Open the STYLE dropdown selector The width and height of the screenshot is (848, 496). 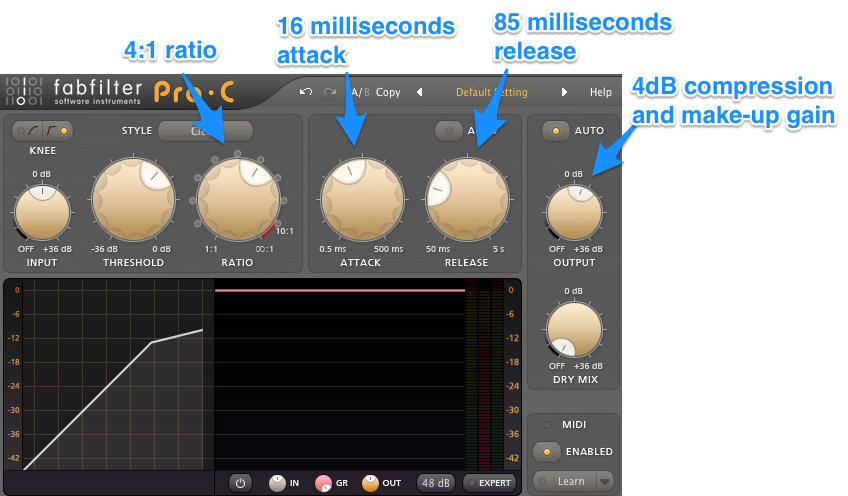click(x=206, y=131)
